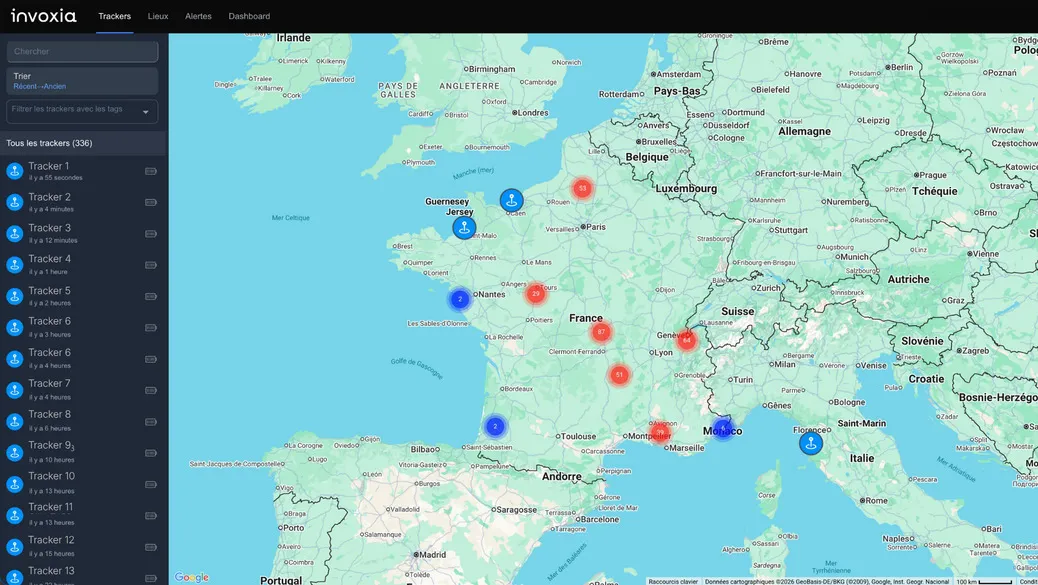
Task: Select the 'Tracker 6' row updated 3 hours ago
Action: [x=83, y=327]
